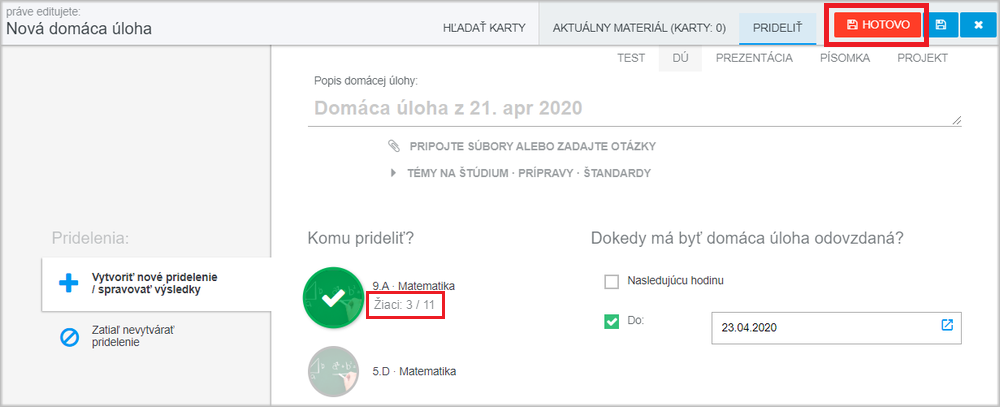Choose TEST assignment type

pyautogui.click(x=631, y=58)
